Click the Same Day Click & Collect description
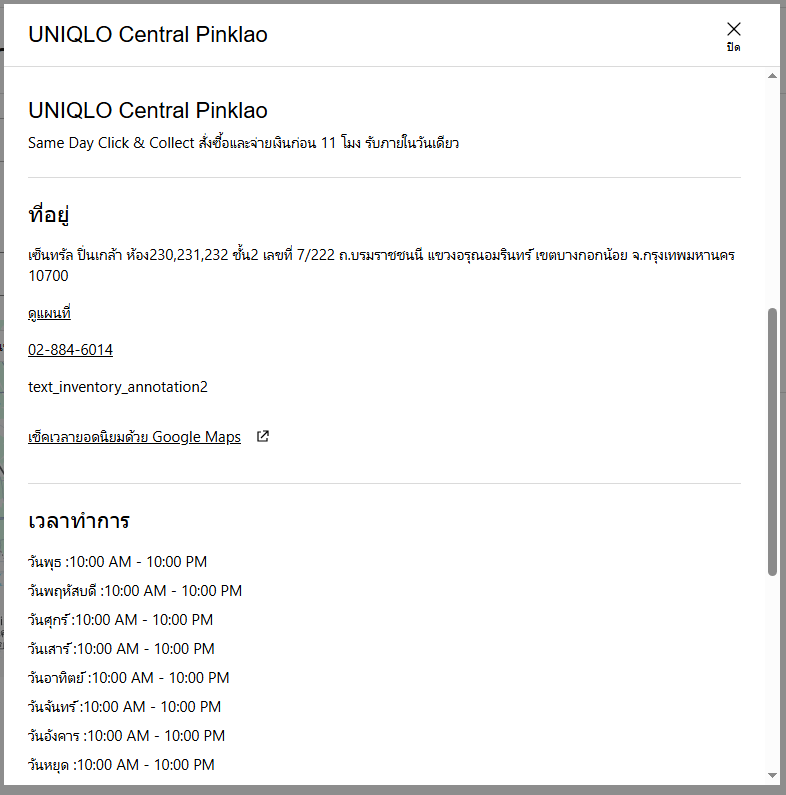This screenshot has width=786, height=795. pos(243,143)
